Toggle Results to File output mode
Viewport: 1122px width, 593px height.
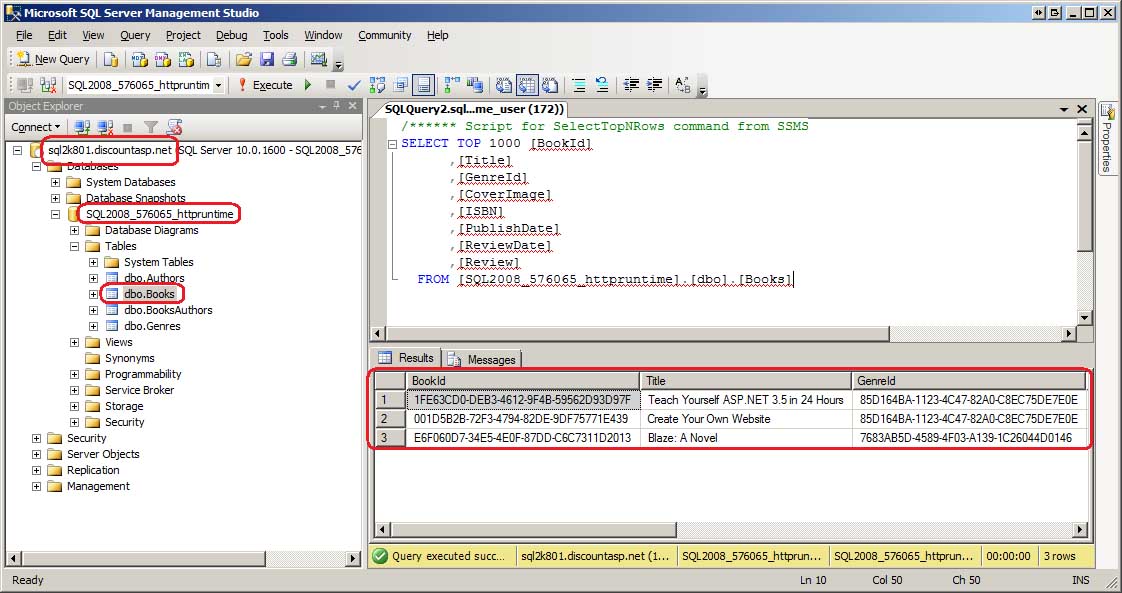point(549,85)
